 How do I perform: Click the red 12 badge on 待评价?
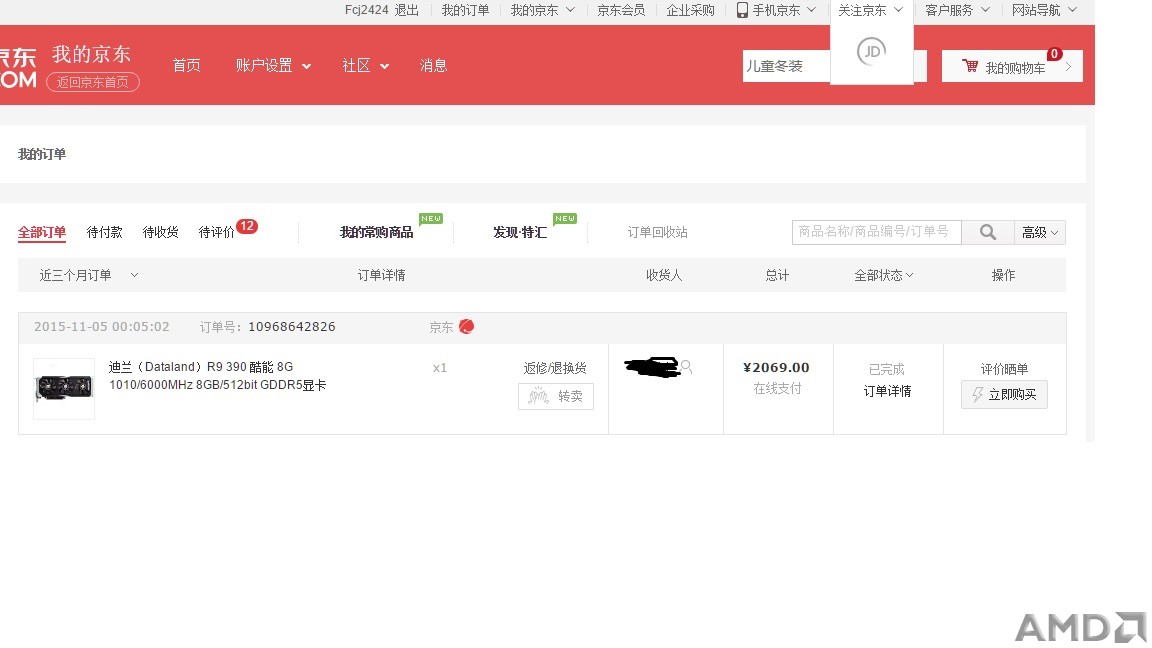(x=247, y=226)
